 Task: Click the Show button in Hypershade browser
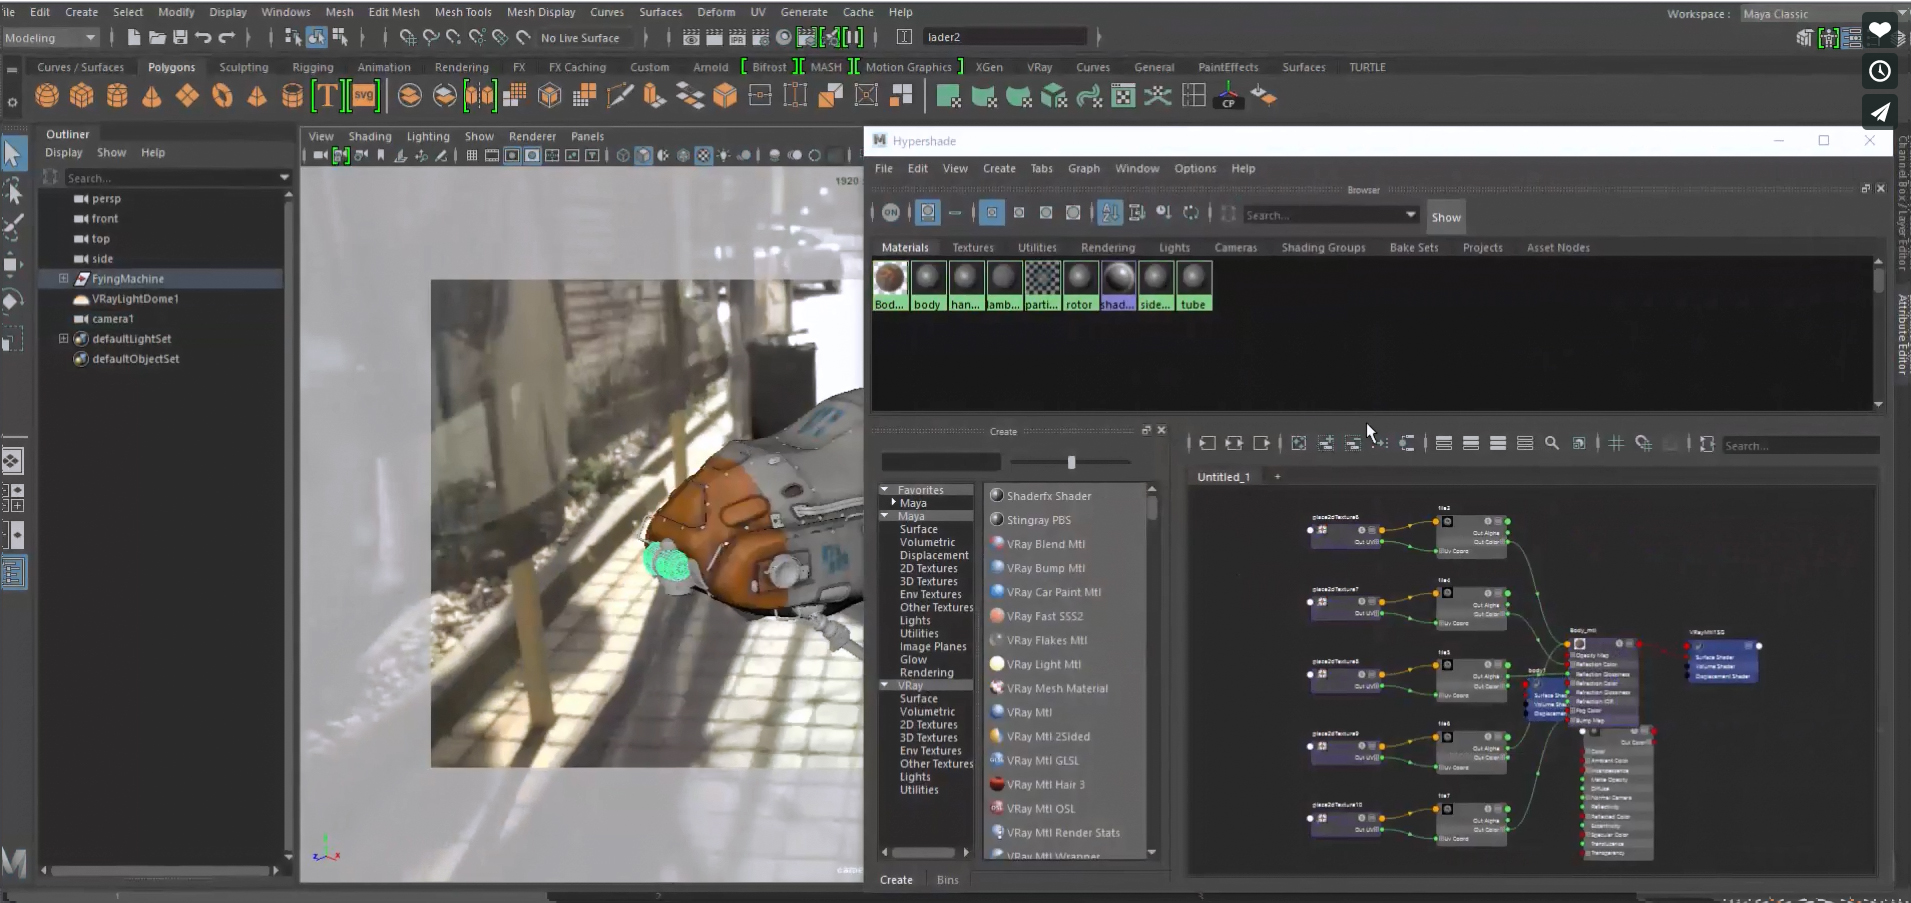1446,217
